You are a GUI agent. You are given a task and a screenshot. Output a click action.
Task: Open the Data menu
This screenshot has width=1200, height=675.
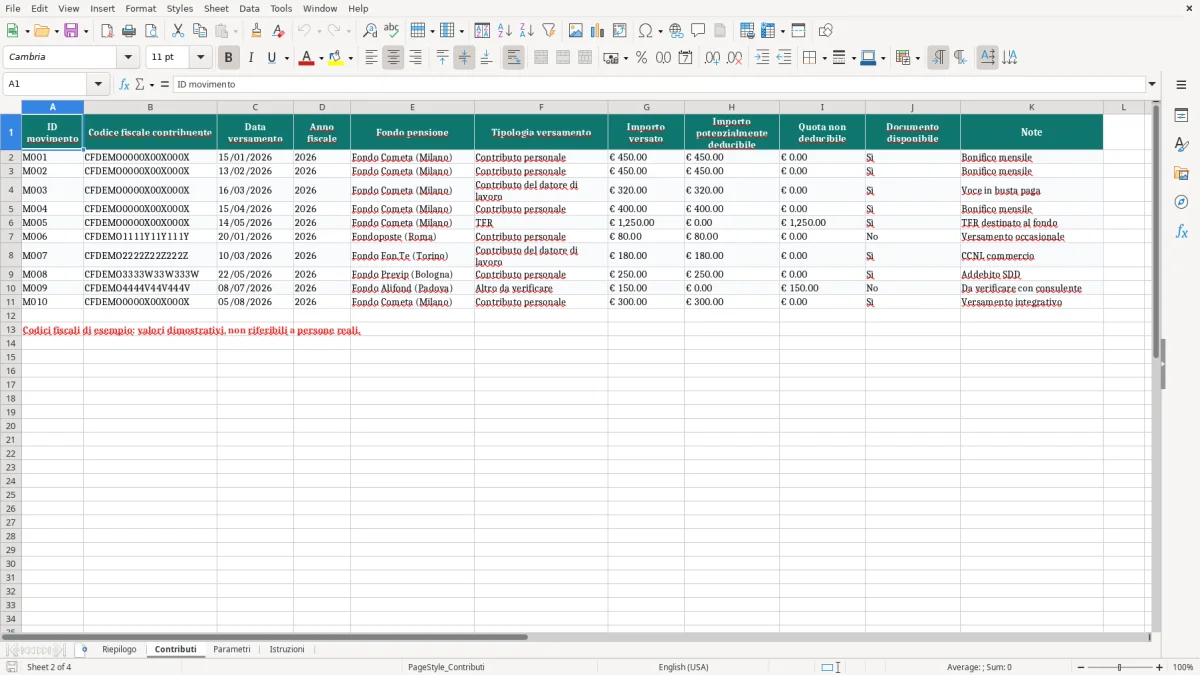click(249, 8)
